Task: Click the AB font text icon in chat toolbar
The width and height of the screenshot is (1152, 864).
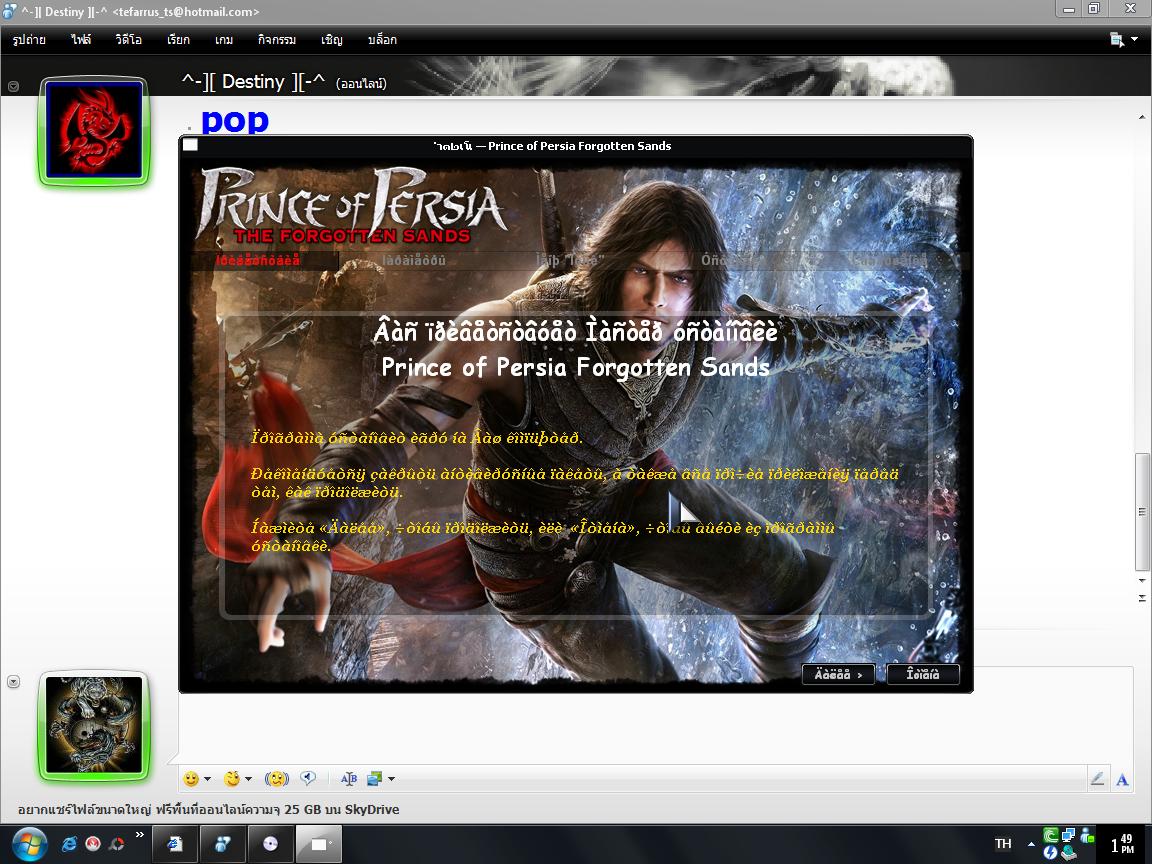Action: [x=349, y=779]
